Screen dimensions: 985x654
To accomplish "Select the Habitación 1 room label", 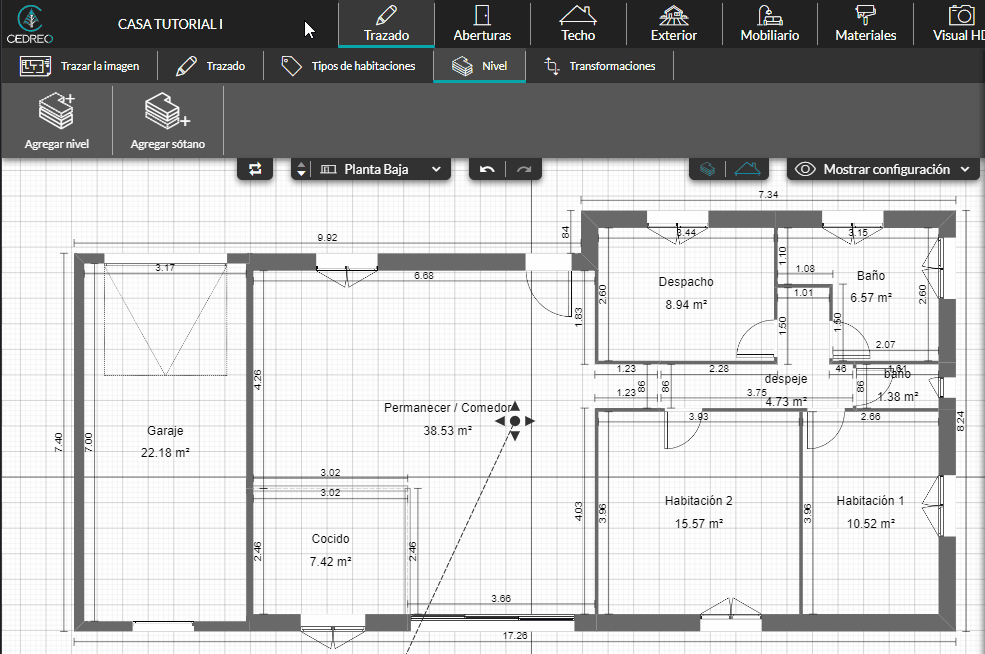I will [870, 501].
